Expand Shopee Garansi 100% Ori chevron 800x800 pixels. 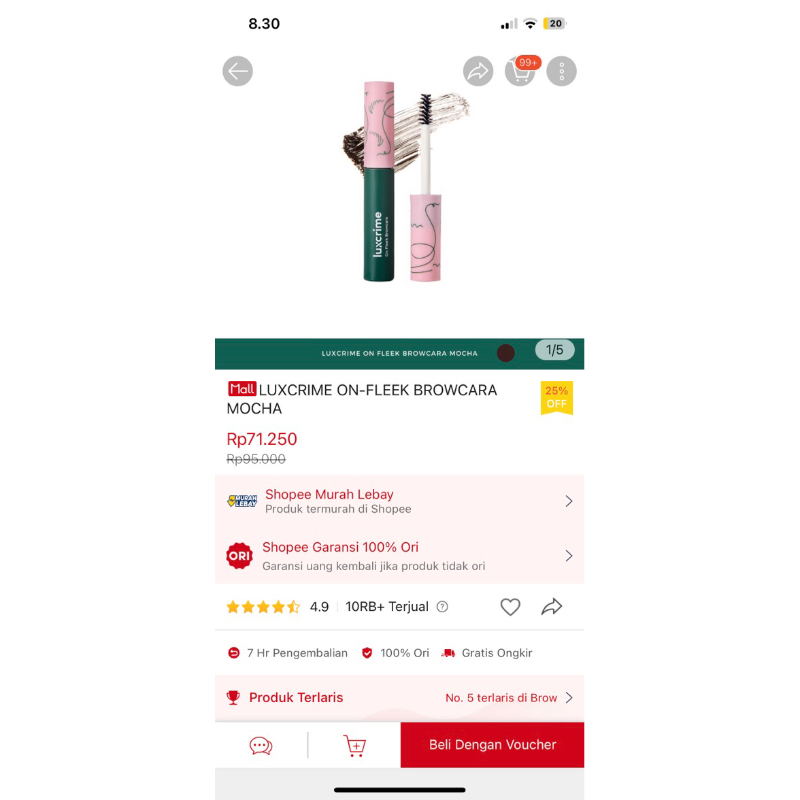click(569, 556)
